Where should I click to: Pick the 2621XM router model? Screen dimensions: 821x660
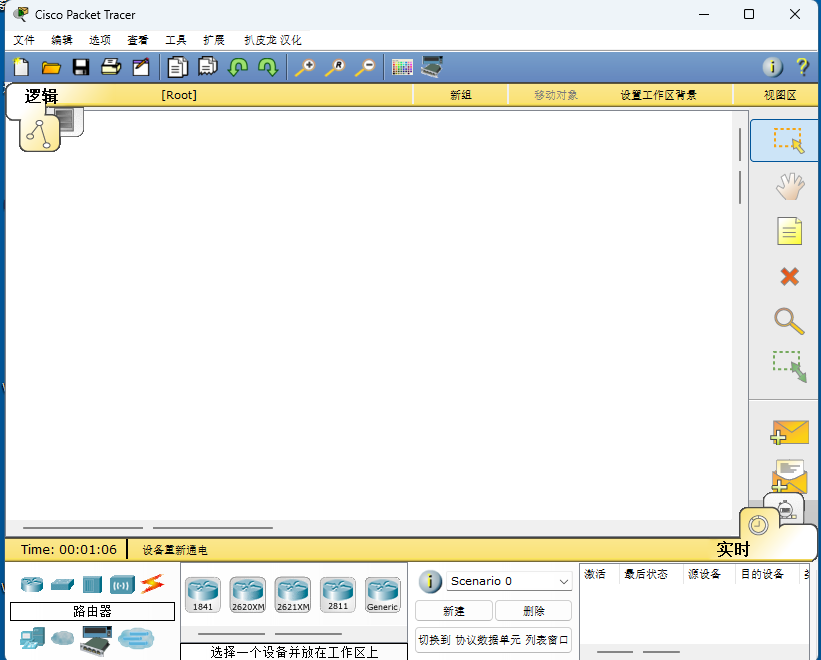293,595
